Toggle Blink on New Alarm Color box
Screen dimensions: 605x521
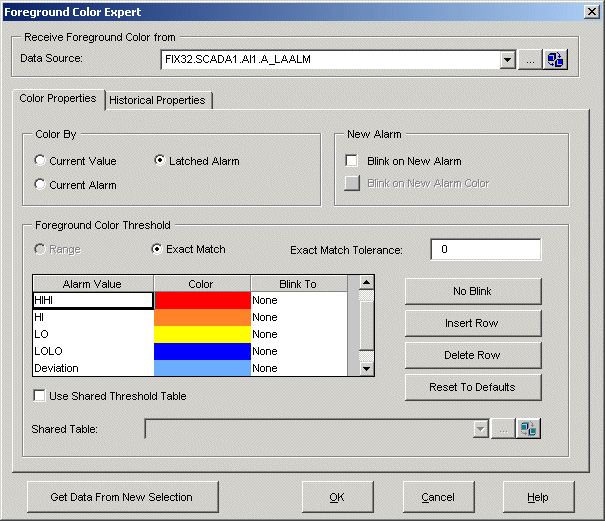point(352,183)
